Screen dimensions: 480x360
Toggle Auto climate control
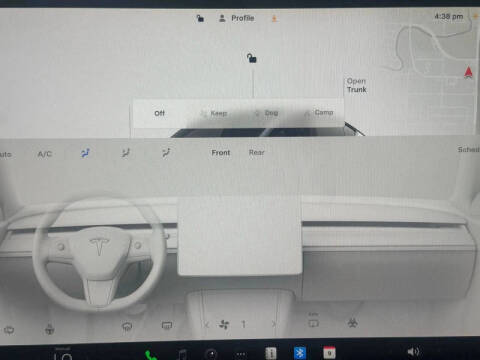(5, 154)
